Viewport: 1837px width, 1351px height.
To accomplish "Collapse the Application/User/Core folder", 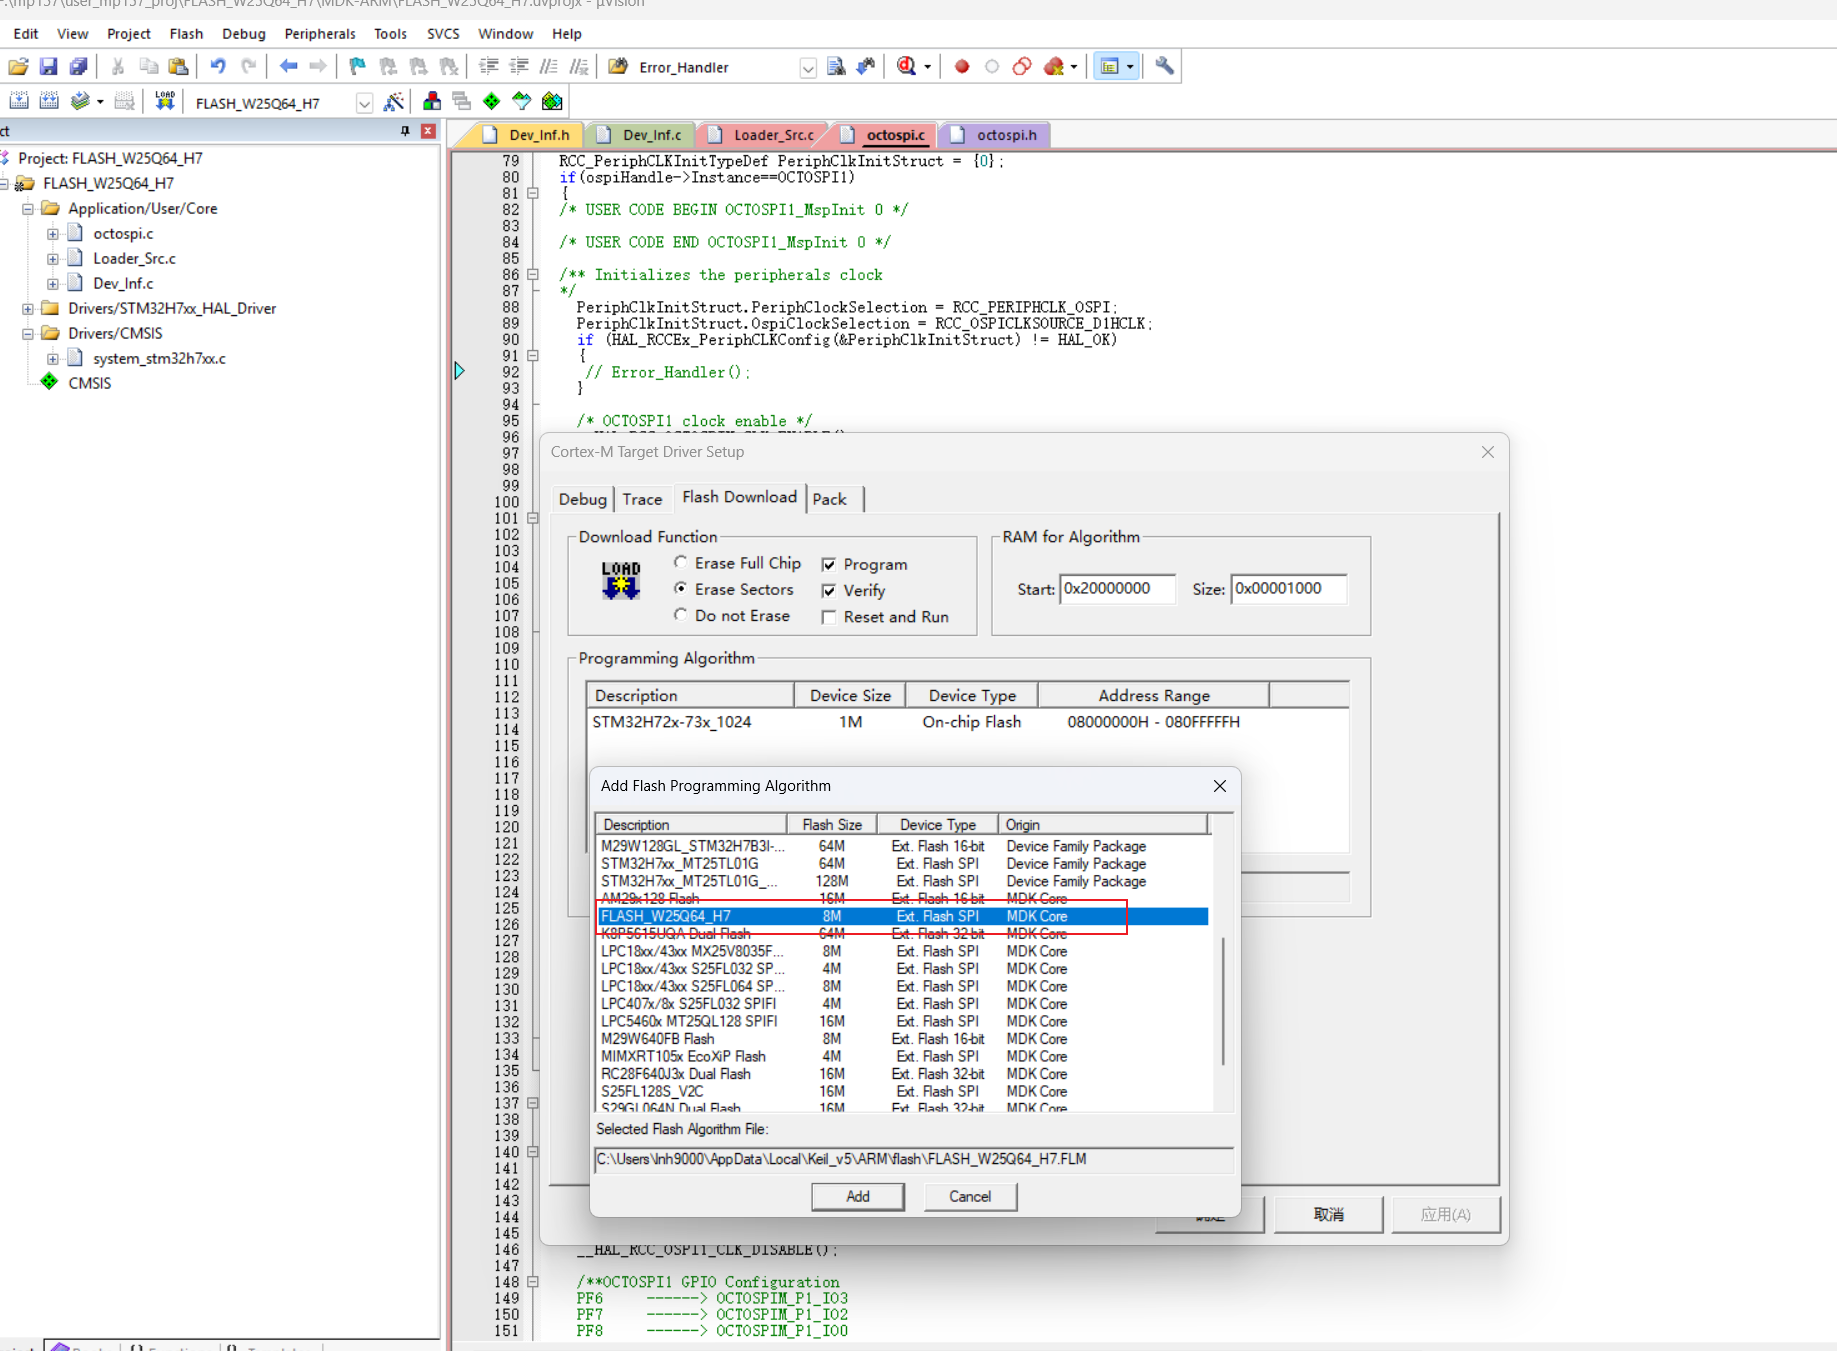I will (x=28, y=209).
